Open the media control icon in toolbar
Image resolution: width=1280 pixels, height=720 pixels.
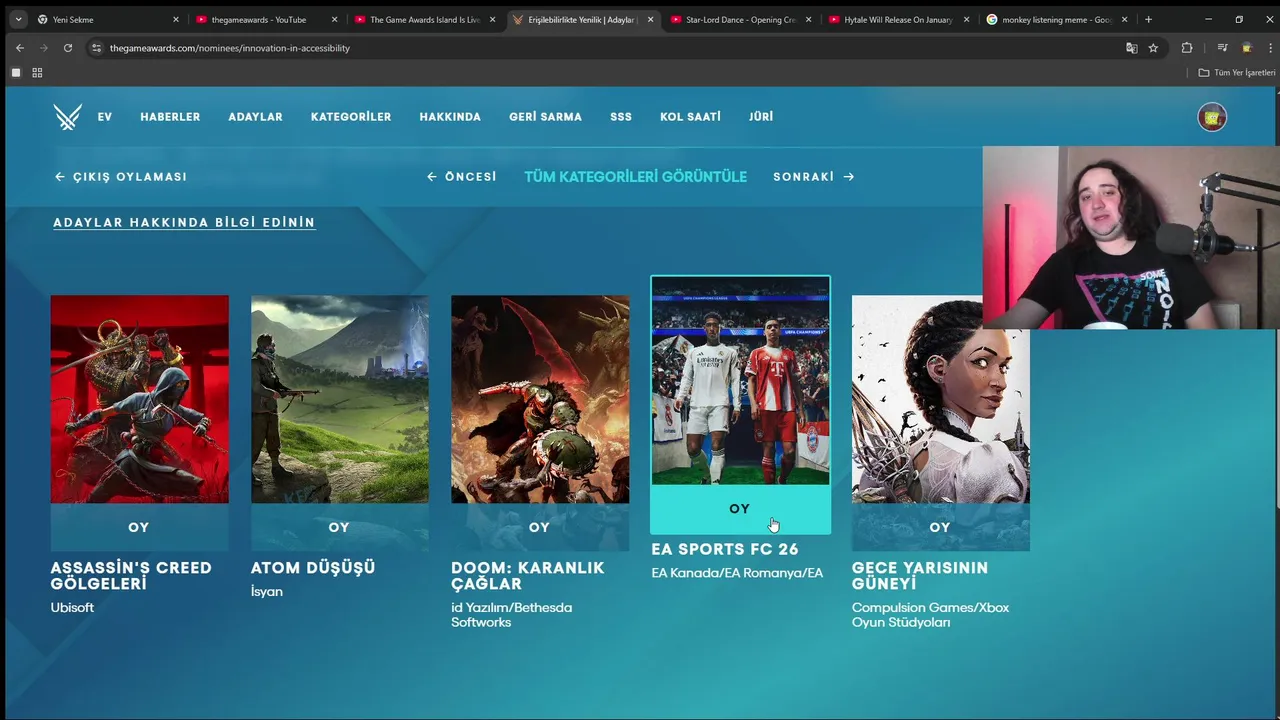(x=1222, y=48)
